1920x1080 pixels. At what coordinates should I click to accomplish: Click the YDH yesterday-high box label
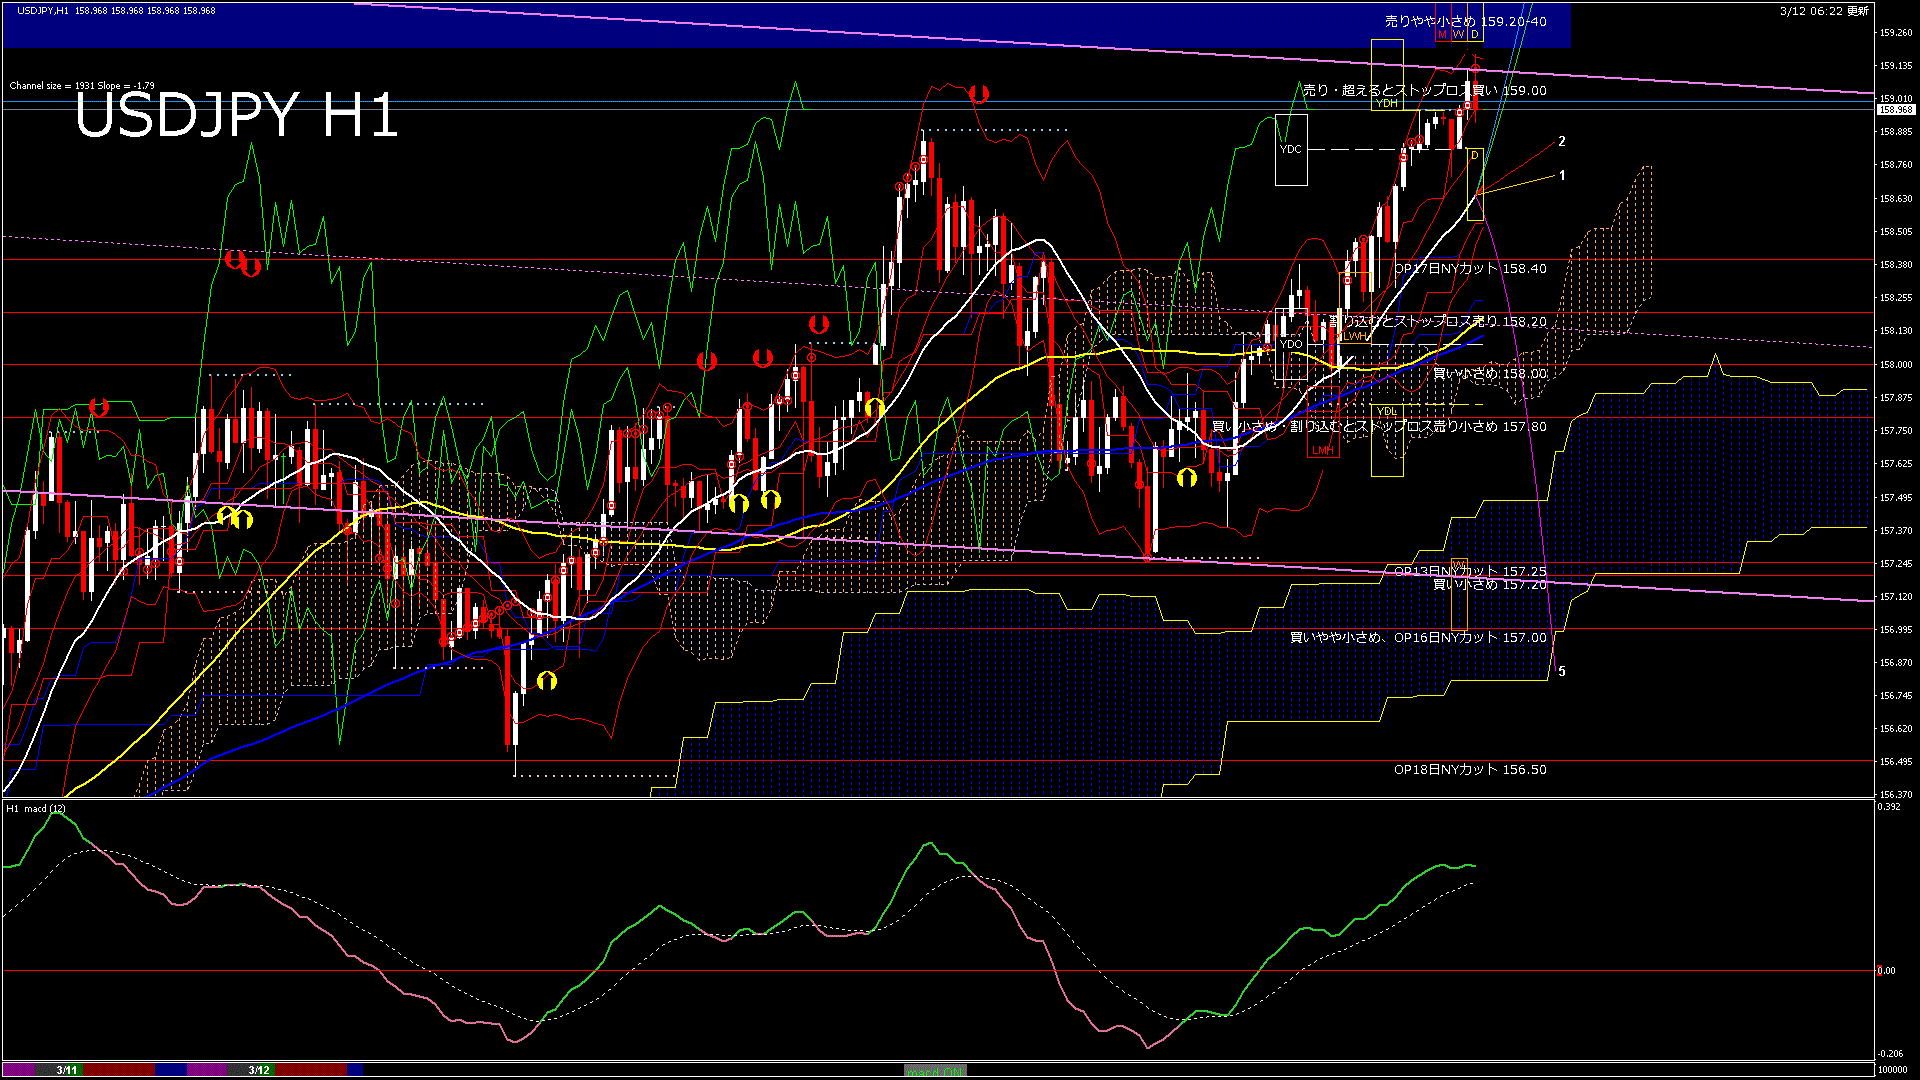(1387, 103)
